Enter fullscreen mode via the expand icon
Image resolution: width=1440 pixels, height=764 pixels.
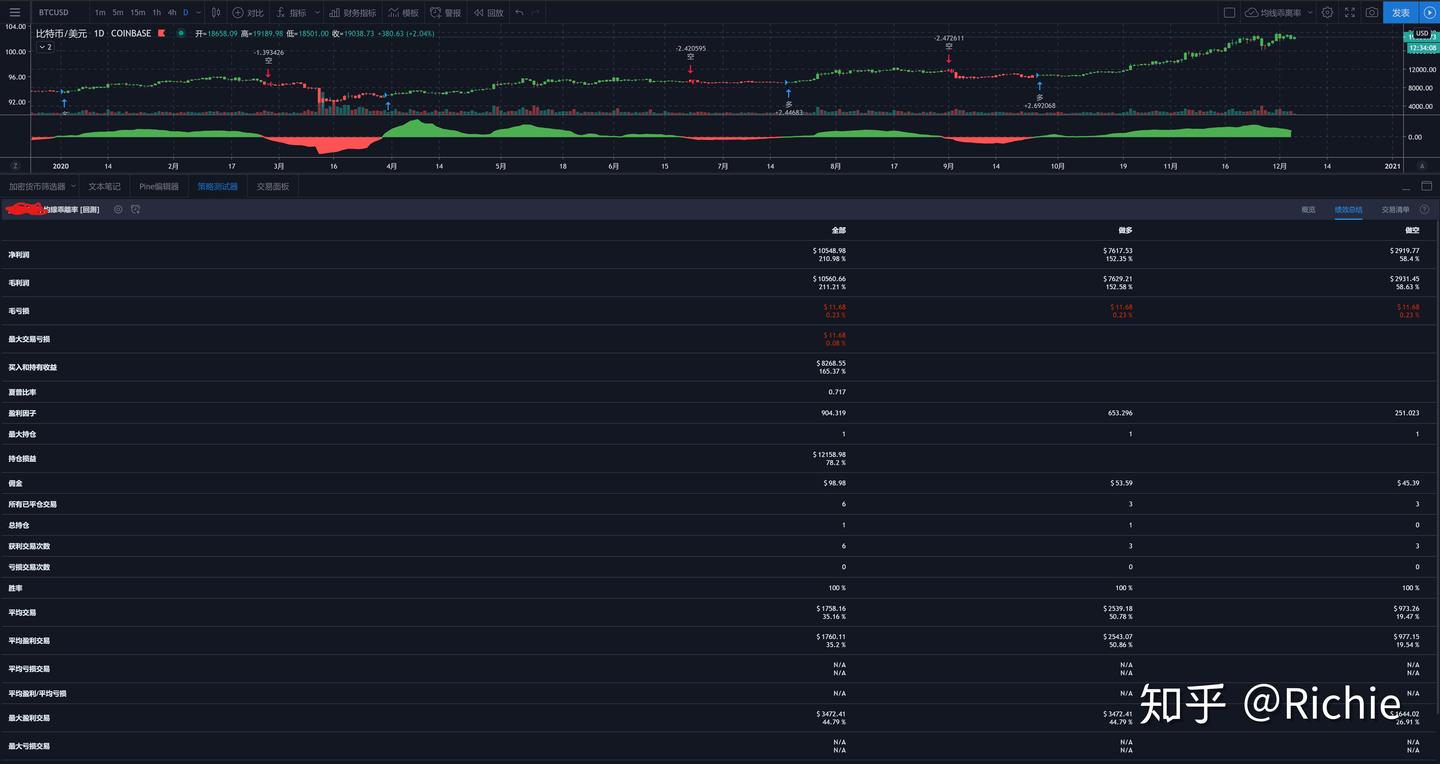1348,12
